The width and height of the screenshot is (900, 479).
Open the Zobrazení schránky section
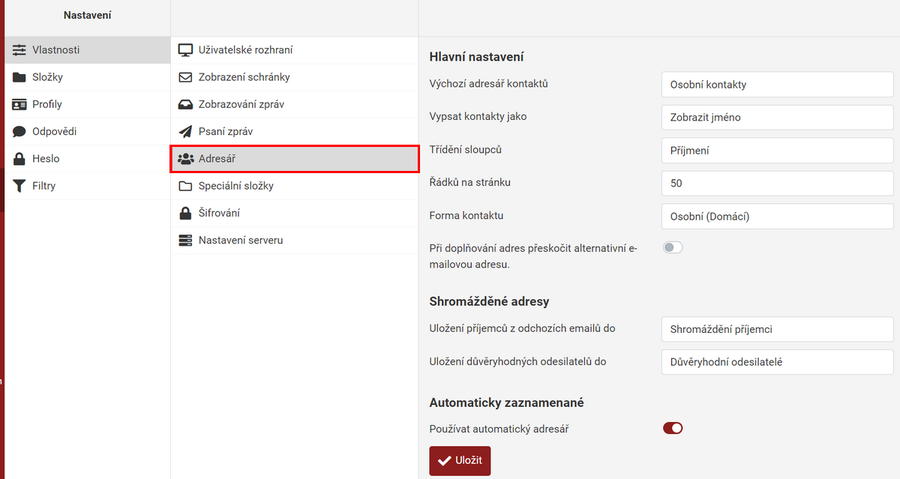[x=245, y=77]
